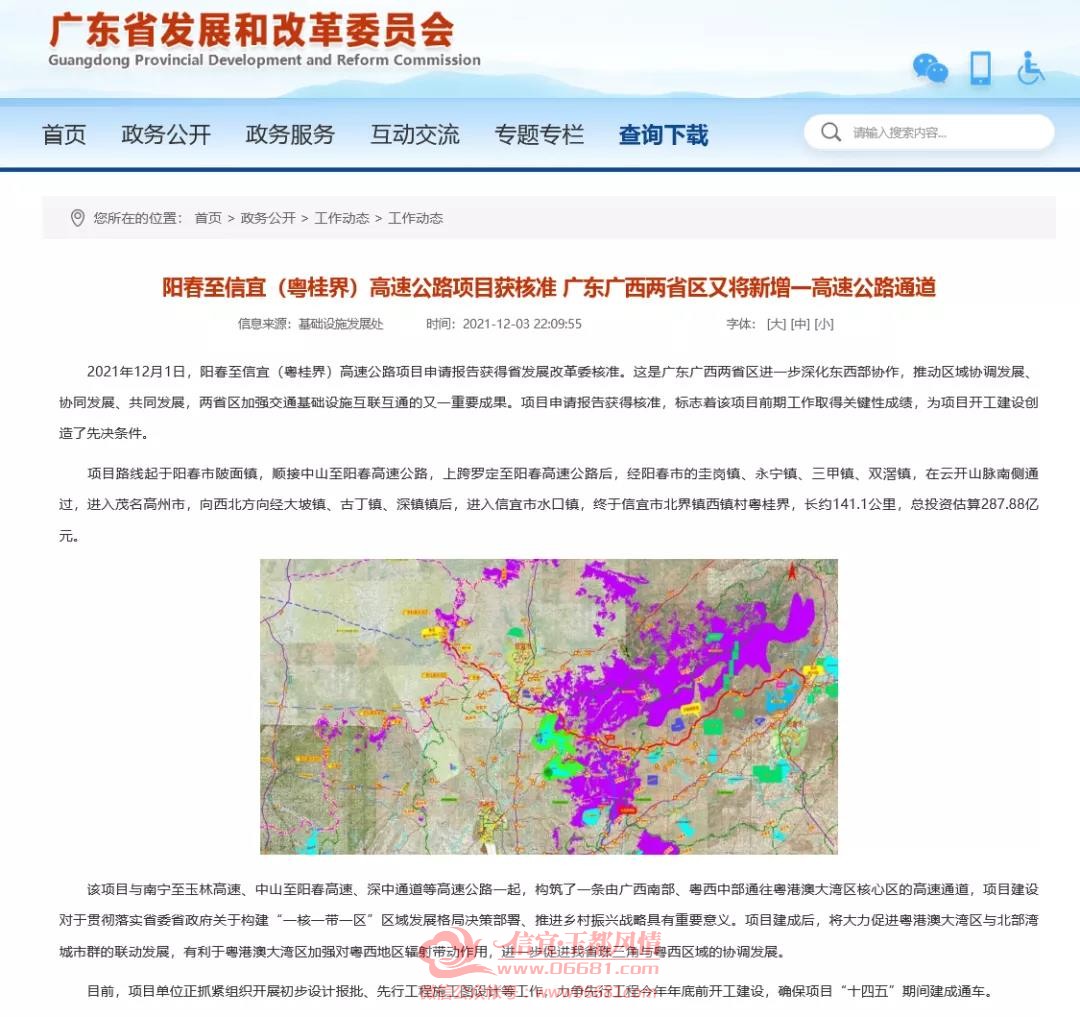Go to 政务公开 via breadcrumb link
The image size is (1080, 1017).
pyautogui.click(x=268, y=218)
